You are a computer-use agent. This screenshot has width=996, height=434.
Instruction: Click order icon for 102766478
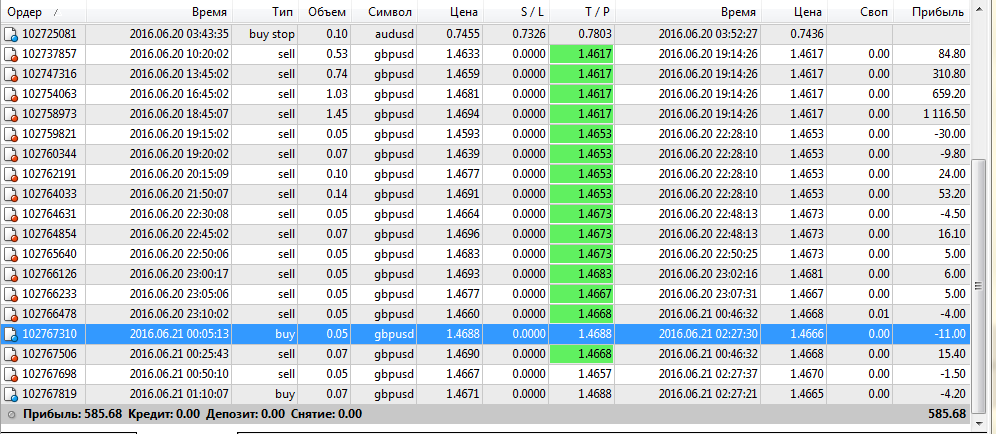11,314
